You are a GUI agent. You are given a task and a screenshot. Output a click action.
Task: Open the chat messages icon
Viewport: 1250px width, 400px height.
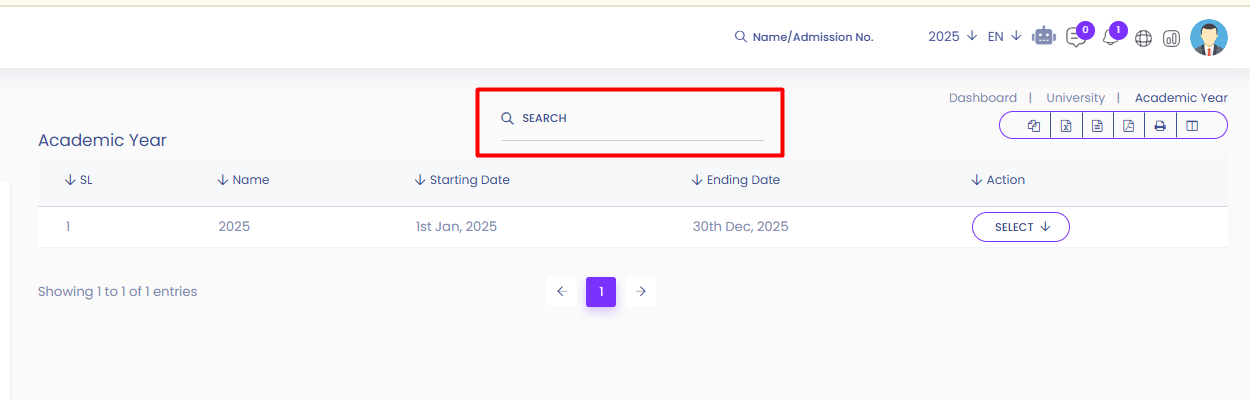click(x=1076, y=37)
